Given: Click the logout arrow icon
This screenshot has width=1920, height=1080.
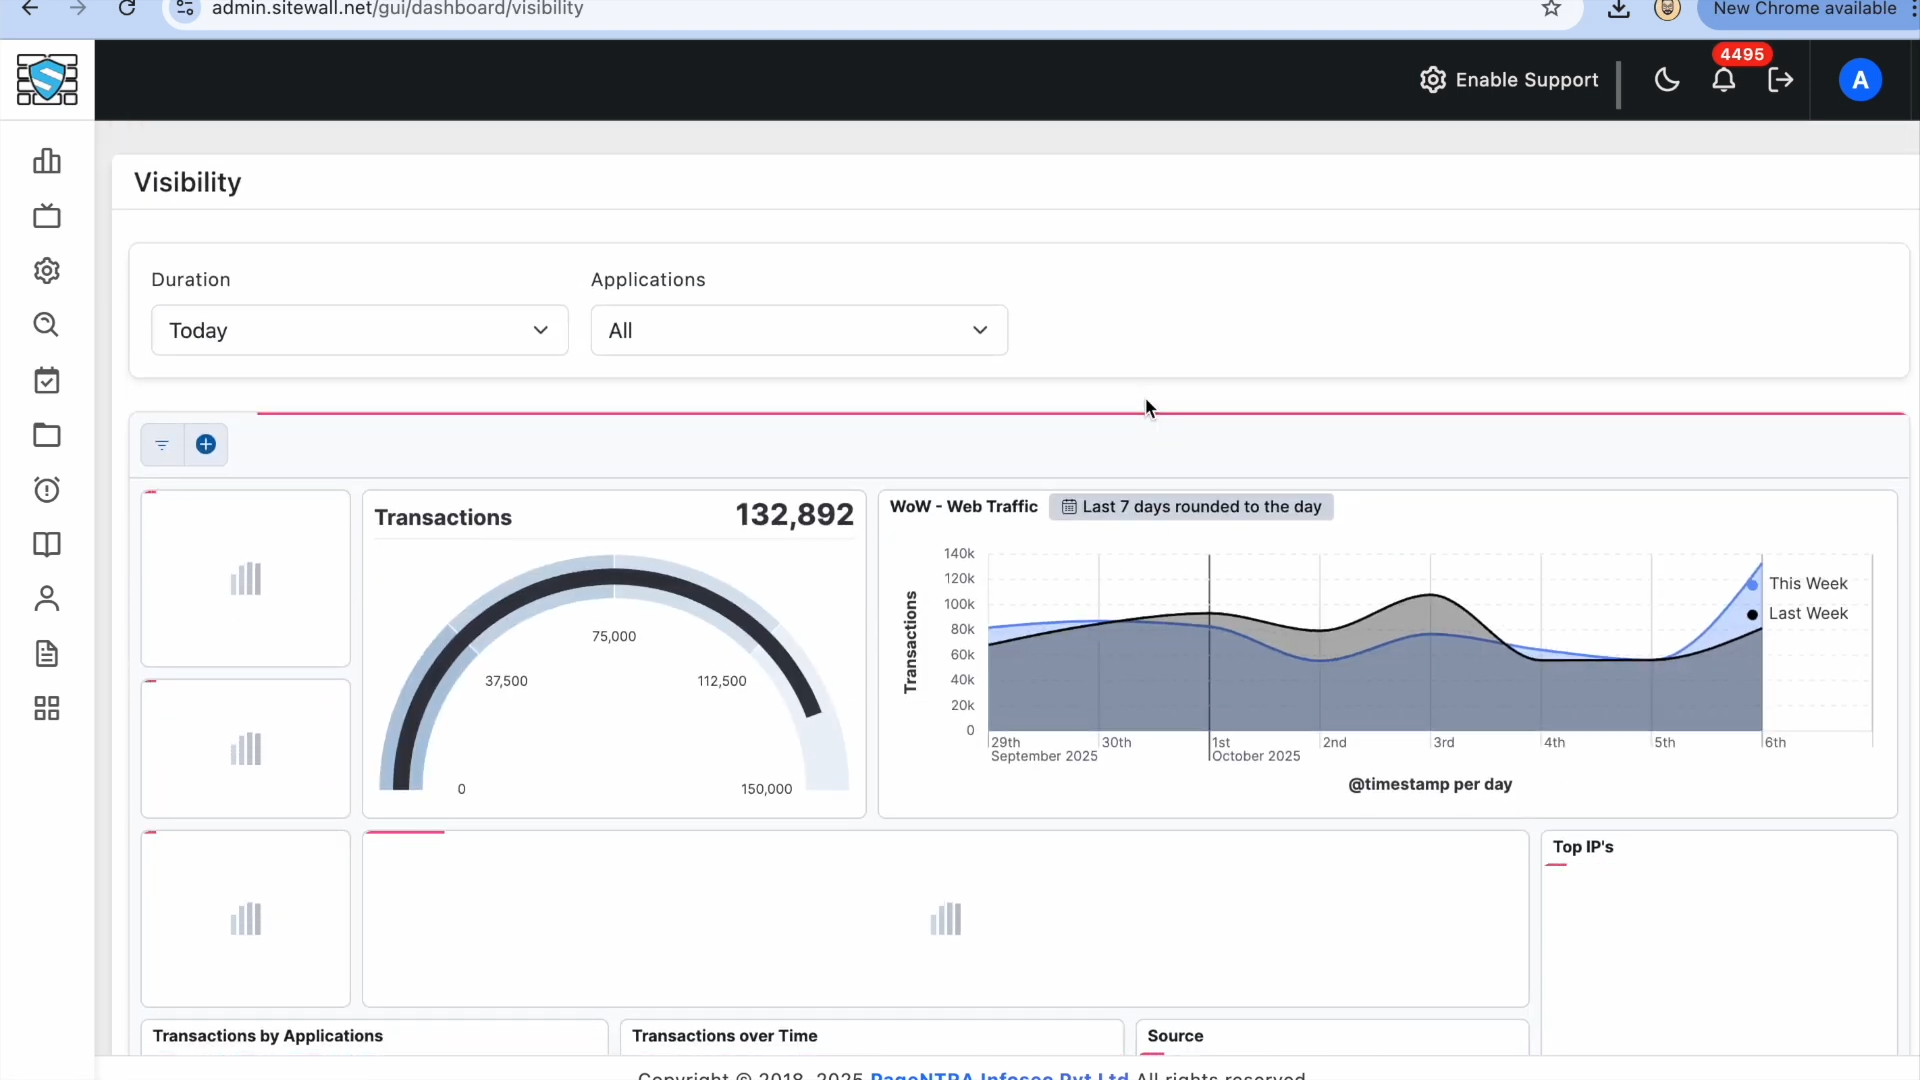Looking at the screenshot, I should pos(1781,80).
